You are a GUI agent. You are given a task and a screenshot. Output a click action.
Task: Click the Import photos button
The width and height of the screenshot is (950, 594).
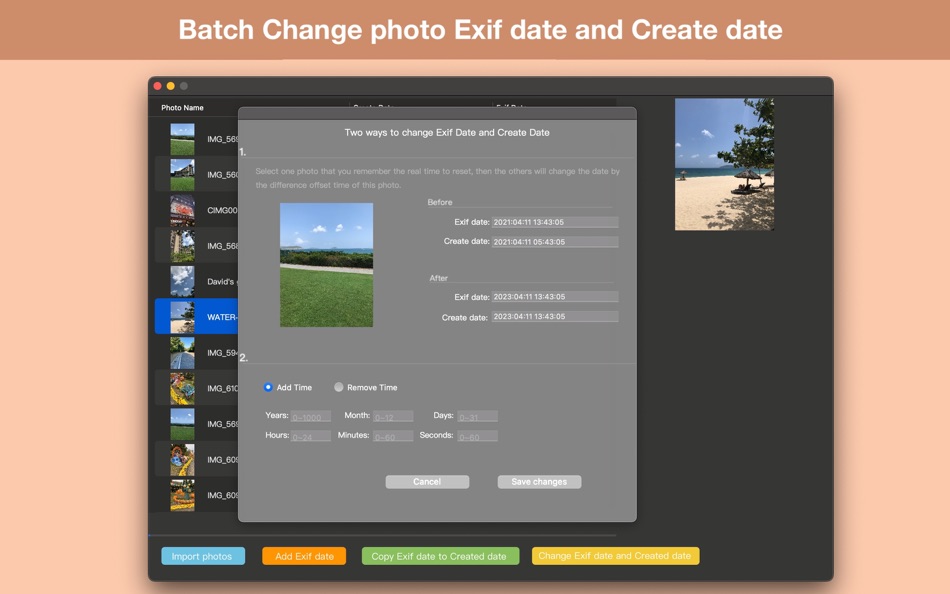pos(203,555)
